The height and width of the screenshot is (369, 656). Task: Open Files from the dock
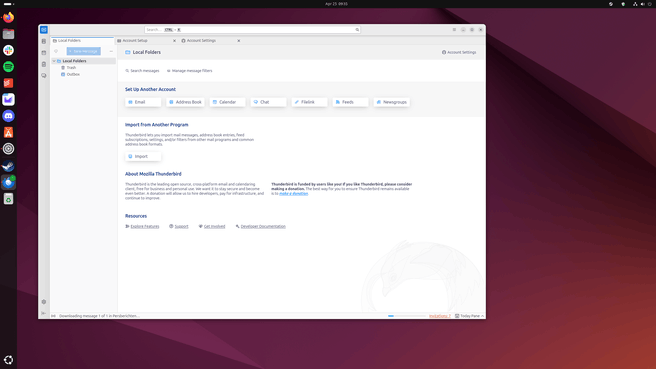[8, 34]
